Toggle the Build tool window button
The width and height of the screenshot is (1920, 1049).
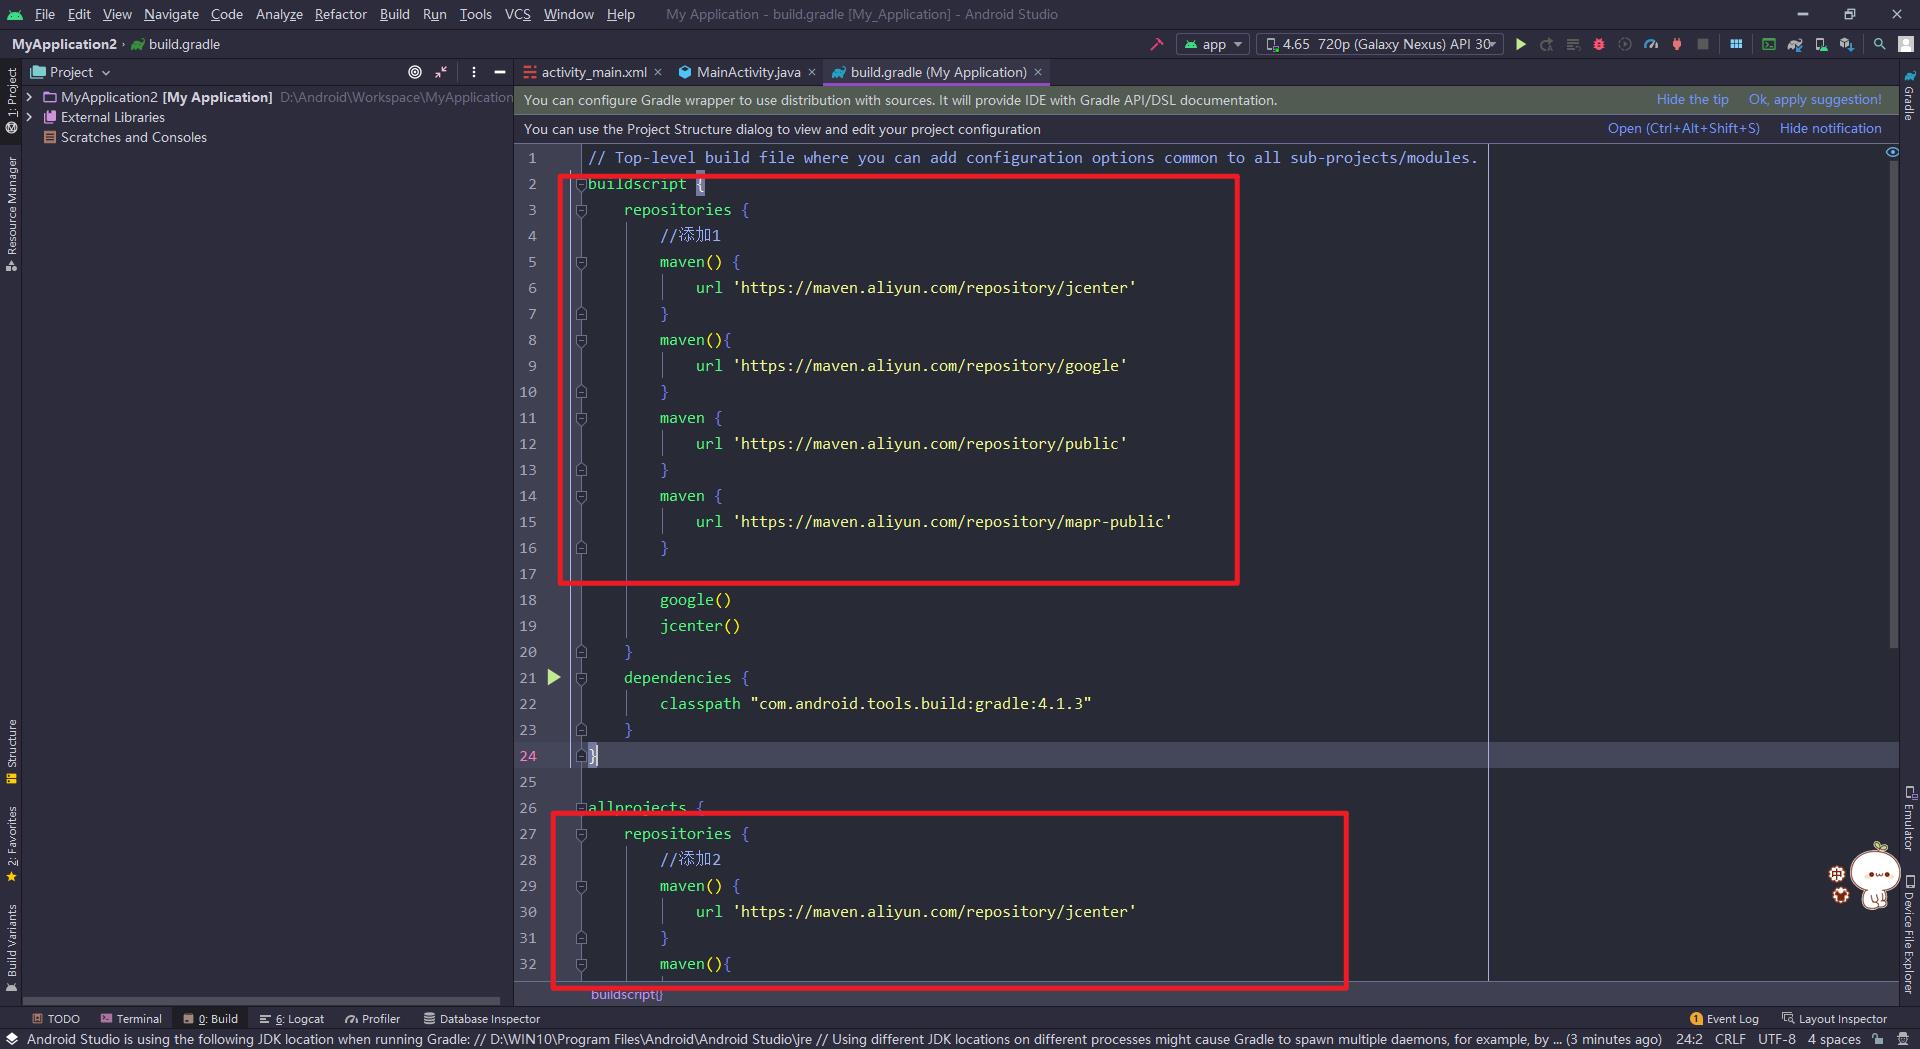pyautogui.click(x=210, y=1018)
